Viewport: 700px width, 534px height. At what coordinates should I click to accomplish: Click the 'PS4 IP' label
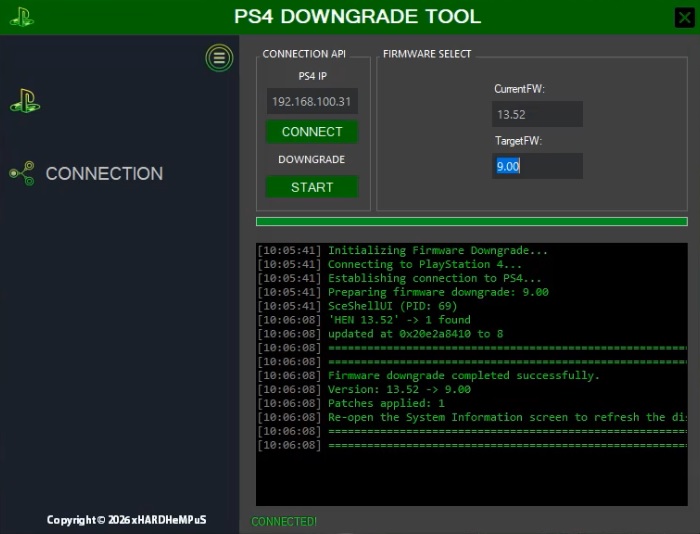click(x=312, y=76)
